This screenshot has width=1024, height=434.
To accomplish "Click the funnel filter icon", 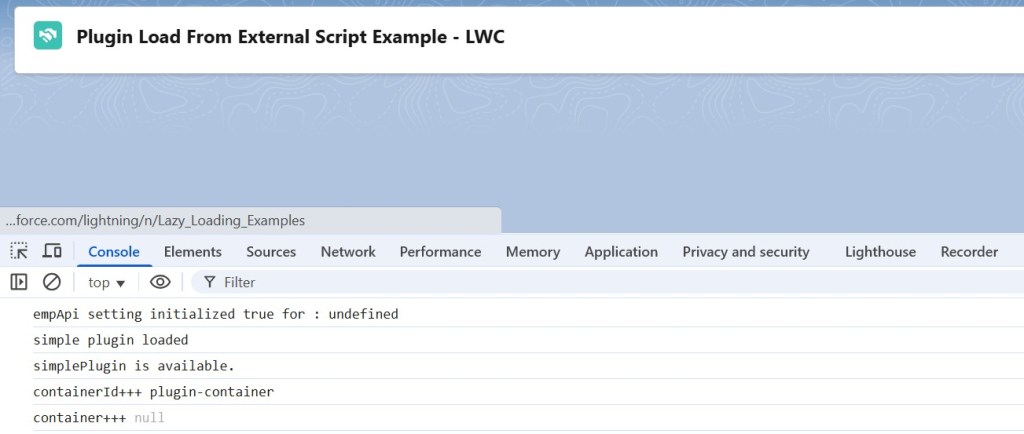I will coord(210,282).
